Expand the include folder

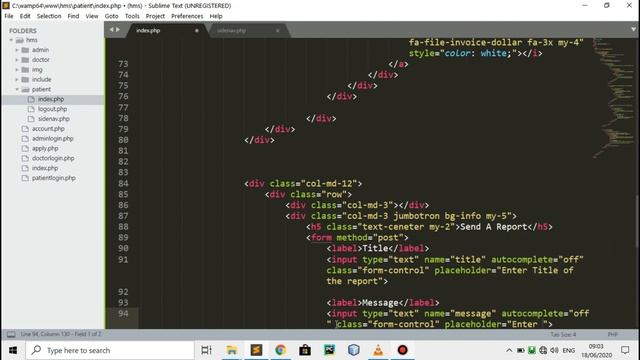coord(17,80)
